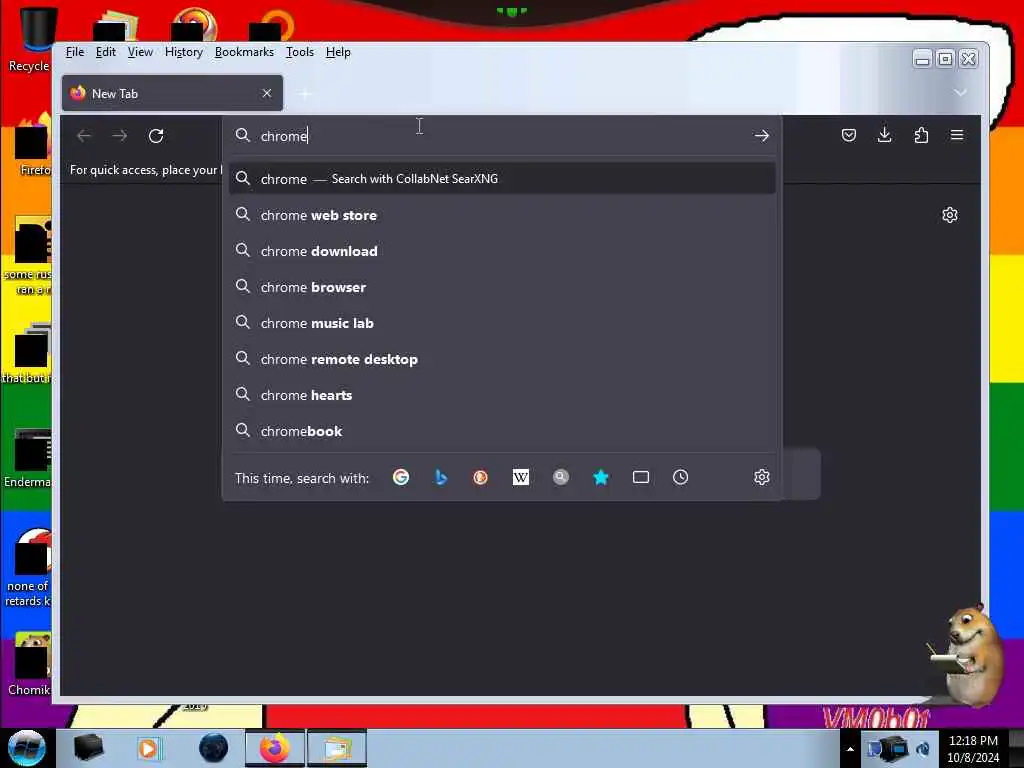This screenshot has height=768, width=1024.
Task: Open the Bookmarks menu
Action: [244, 52]
